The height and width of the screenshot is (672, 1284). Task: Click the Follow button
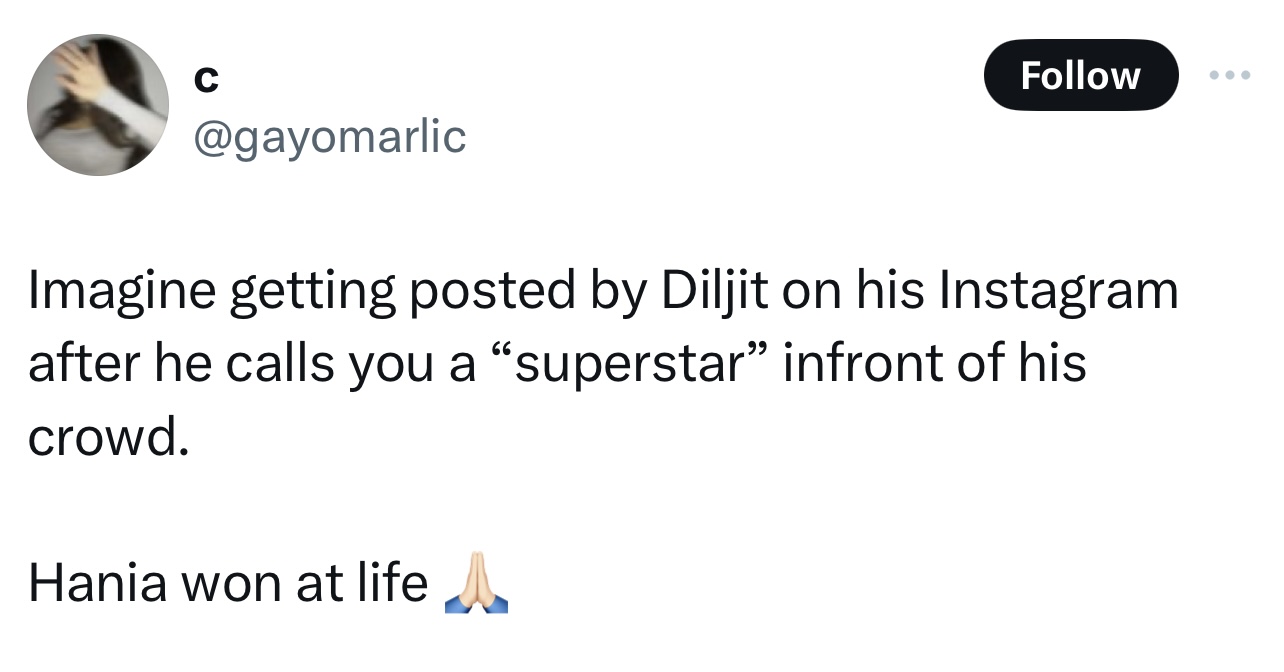[1080, 76]
